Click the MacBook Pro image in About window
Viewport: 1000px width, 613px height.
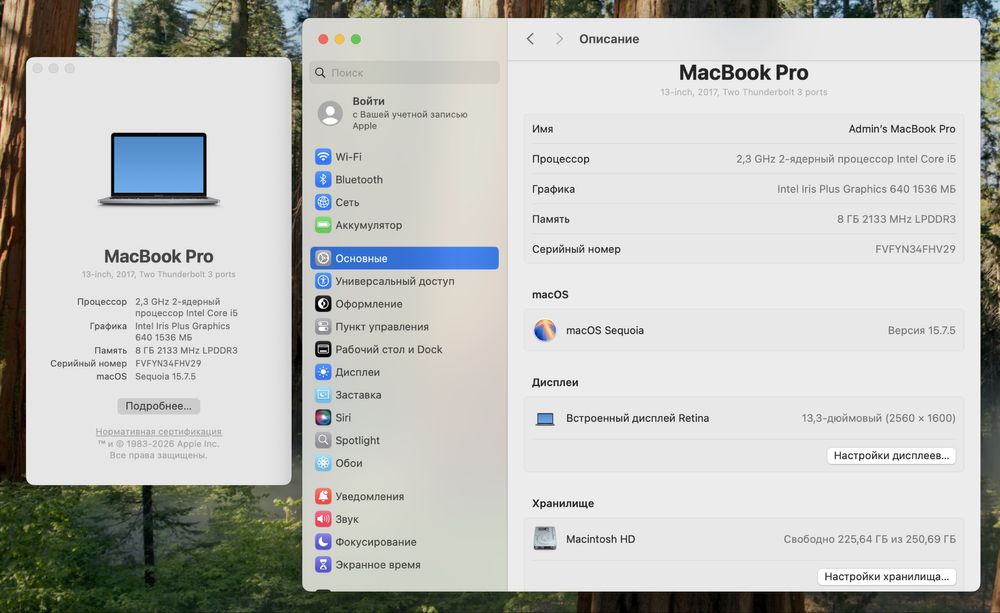(x=159, y=169)
